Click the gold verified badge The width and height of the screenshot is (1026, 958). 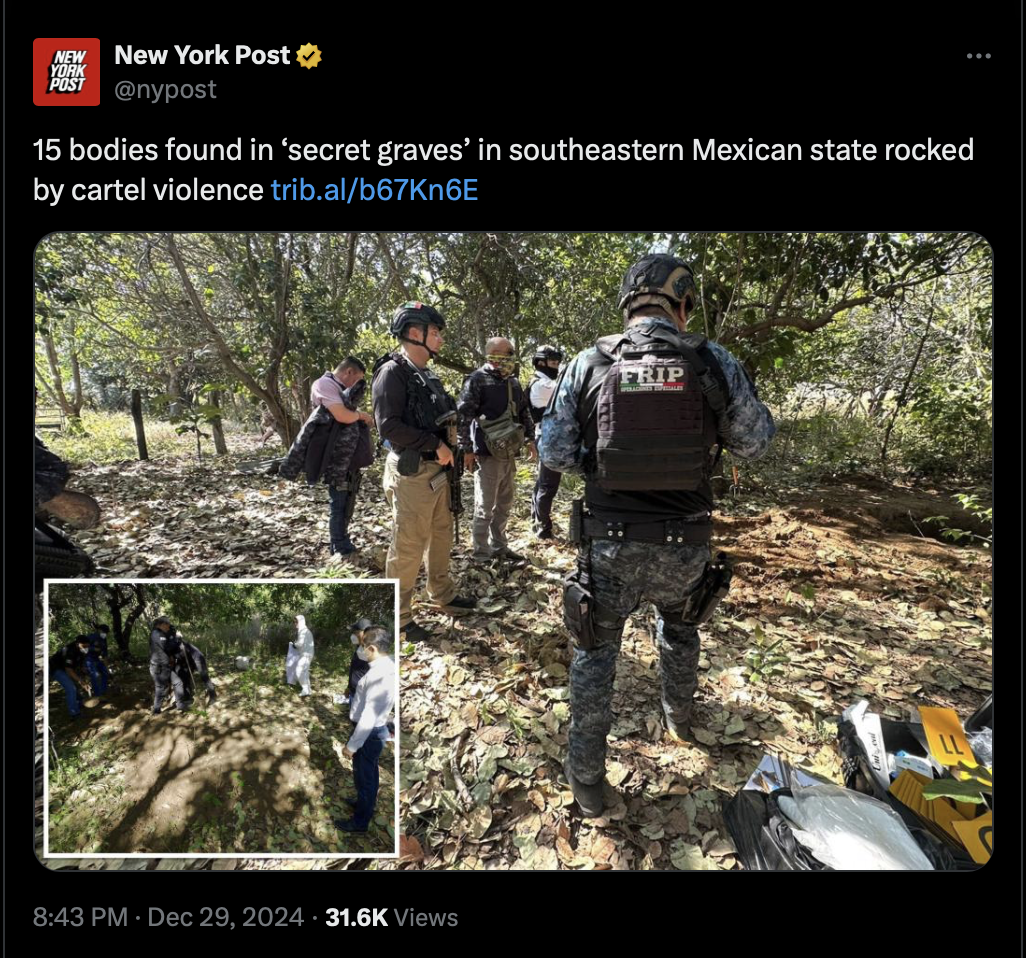click(309, 56)
